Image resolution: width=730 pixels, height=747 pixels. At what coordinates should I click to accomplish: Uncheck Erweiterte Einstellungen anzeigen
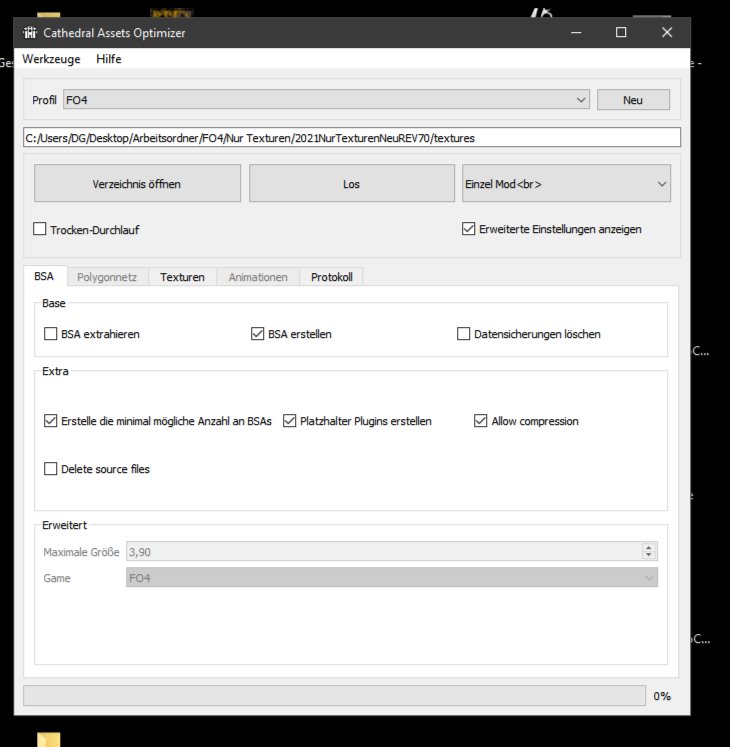coord(469,229)
